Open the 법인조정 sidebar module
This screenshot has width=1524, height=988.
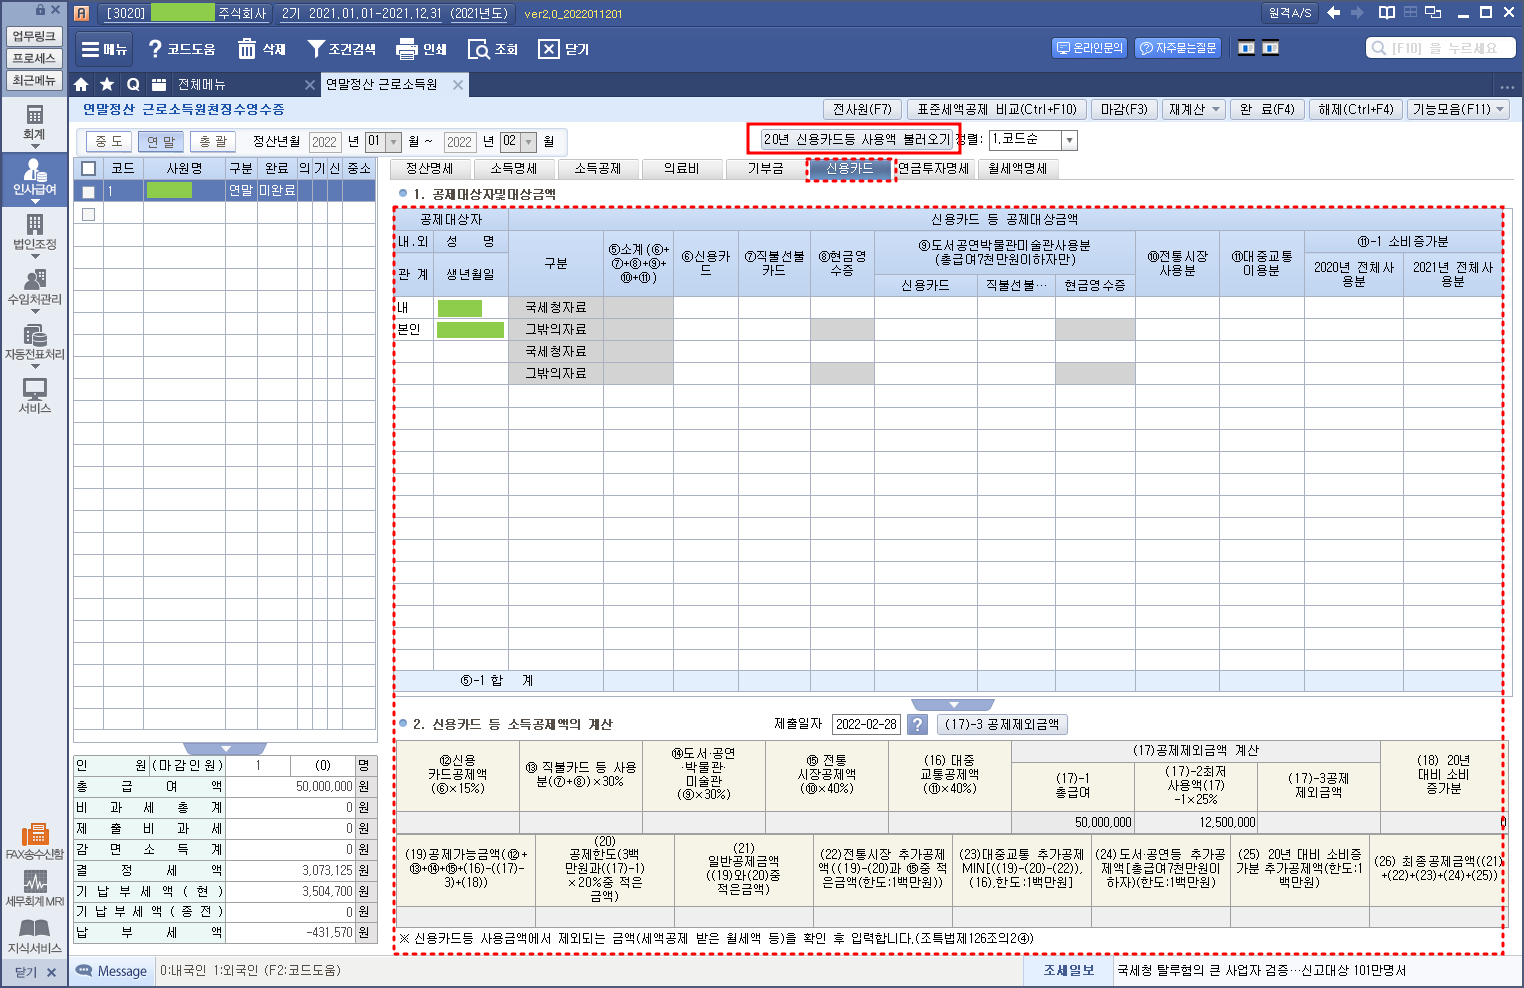(35, 231)
